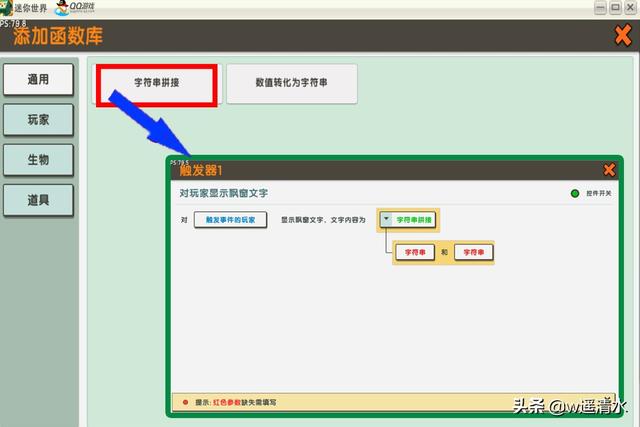Viewport: 640px width, 427px height.
Task: Click the 对玩家显示飘窗文字 action title
Action: (x=224, y=193)
